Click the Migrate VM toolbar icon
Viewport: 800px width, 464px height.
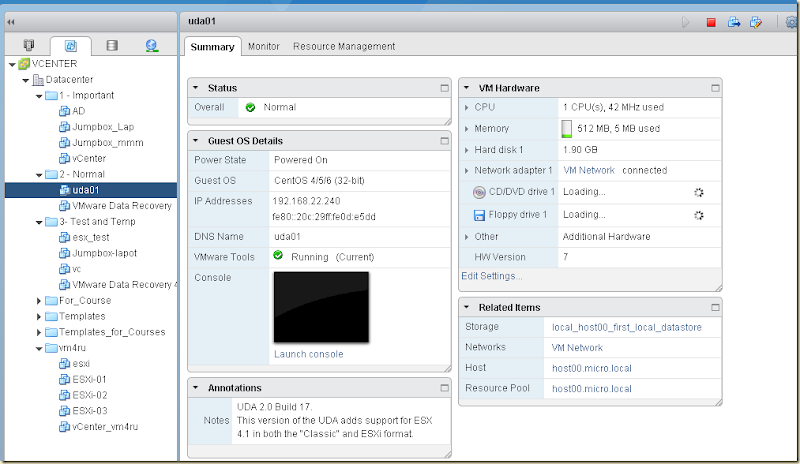[x=734, y=22]
